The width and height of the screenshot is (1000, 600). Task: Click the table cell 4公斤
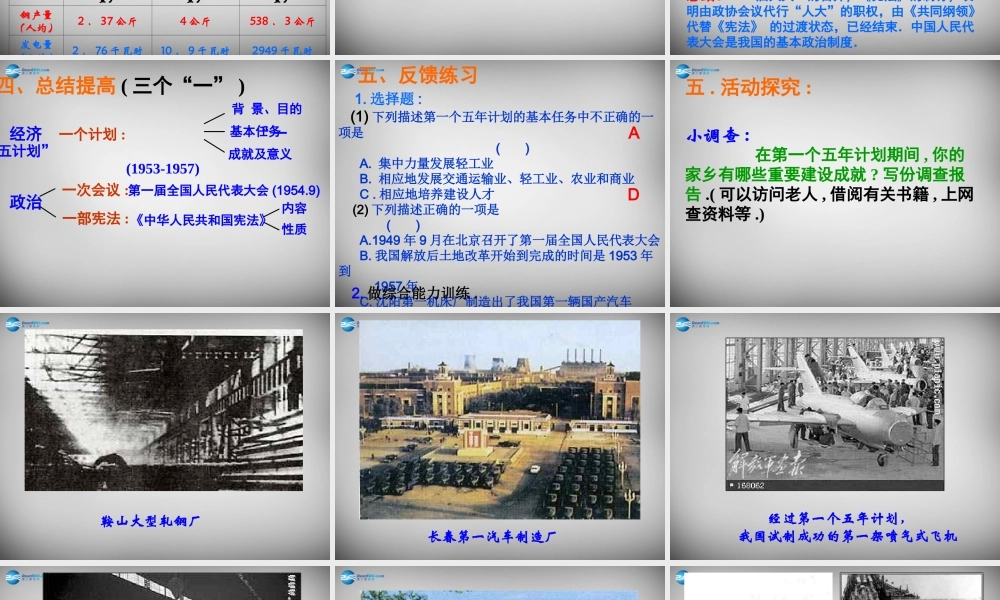(195, 21)
